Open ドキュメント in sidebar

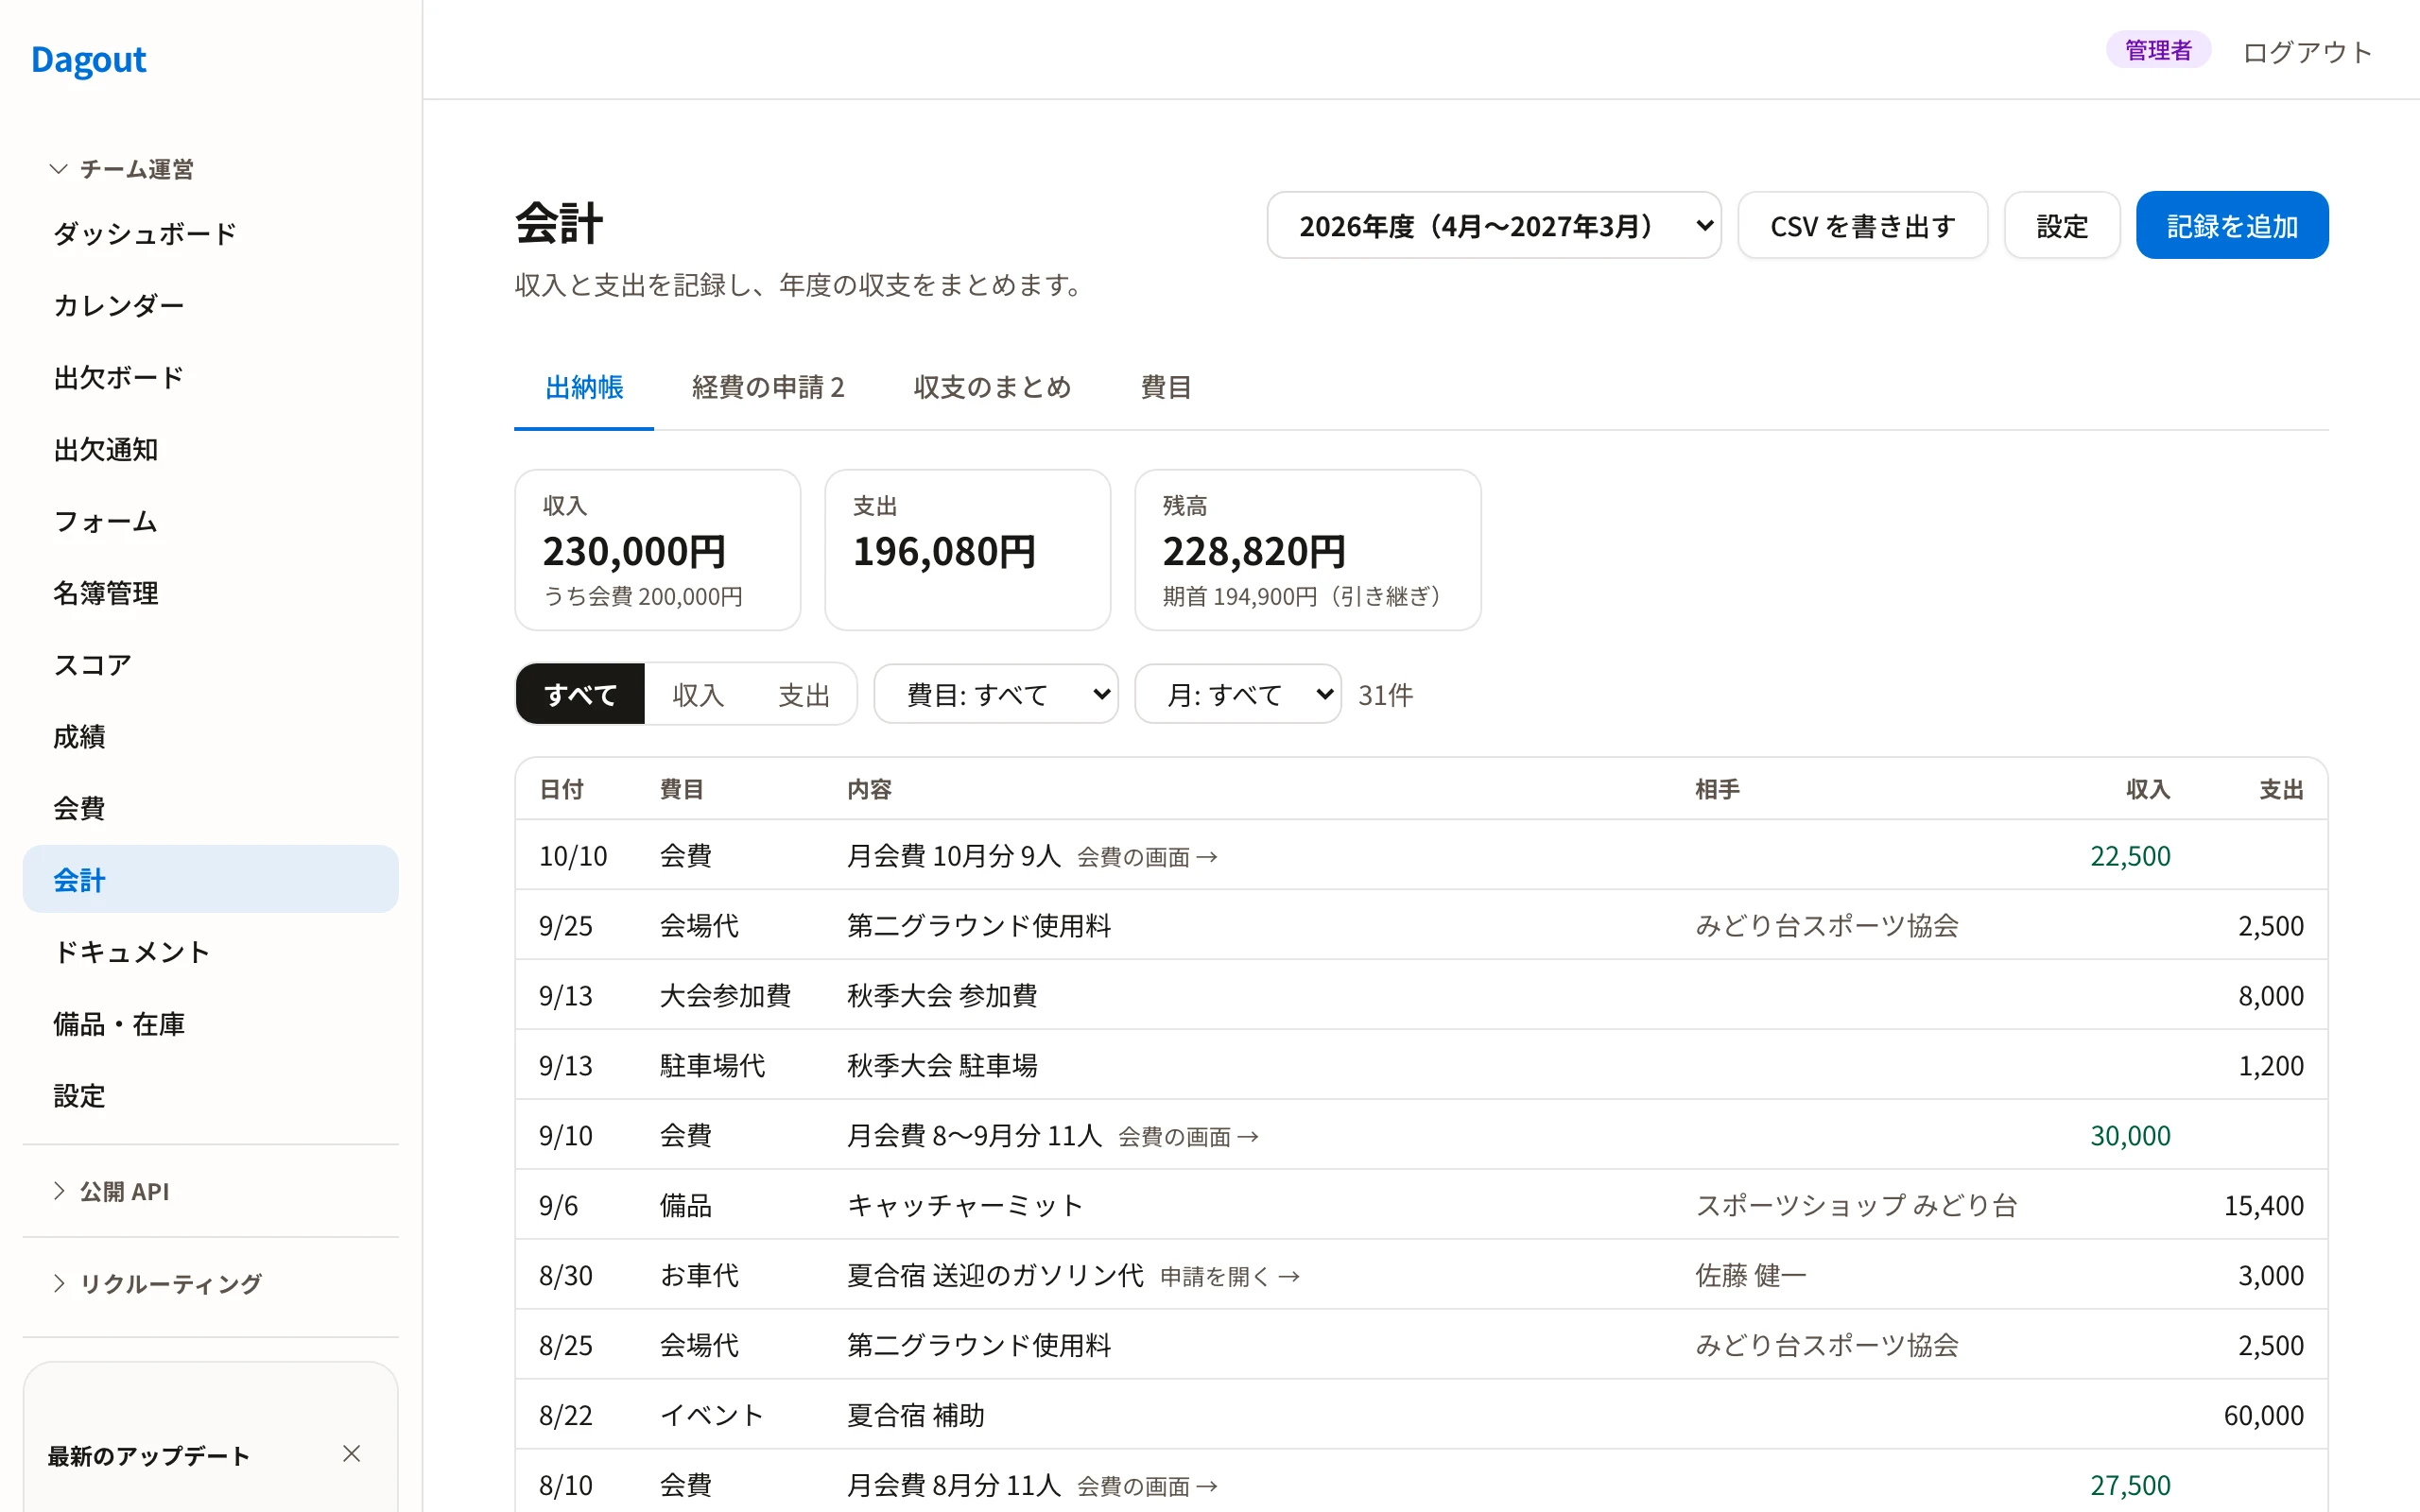[x=210, y=952]
